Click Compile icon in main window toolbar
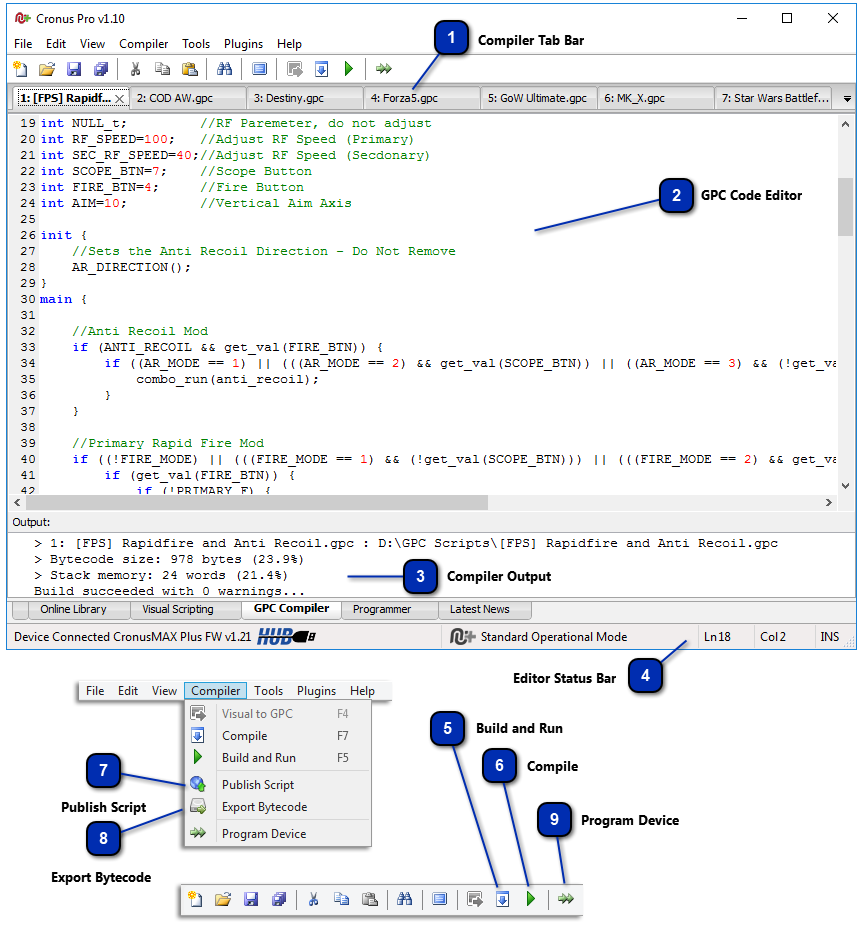 pyautogui.click(x=322, y=69)
